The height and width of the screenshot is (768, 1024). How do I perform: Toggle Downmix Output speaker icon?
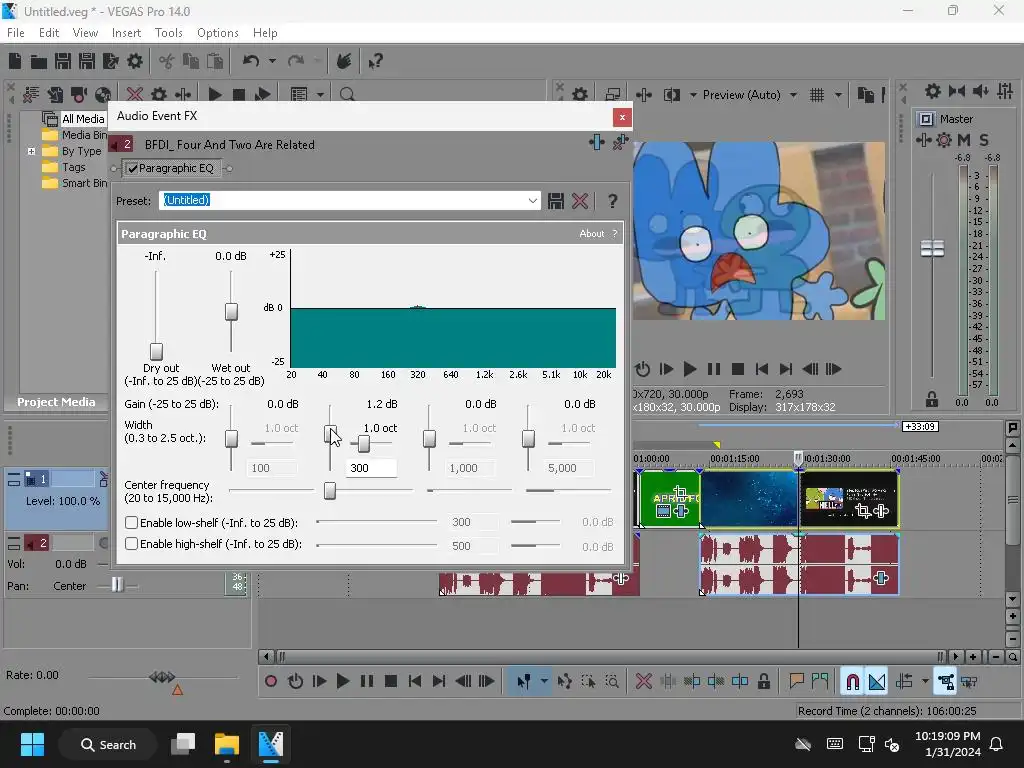point(980,91)
